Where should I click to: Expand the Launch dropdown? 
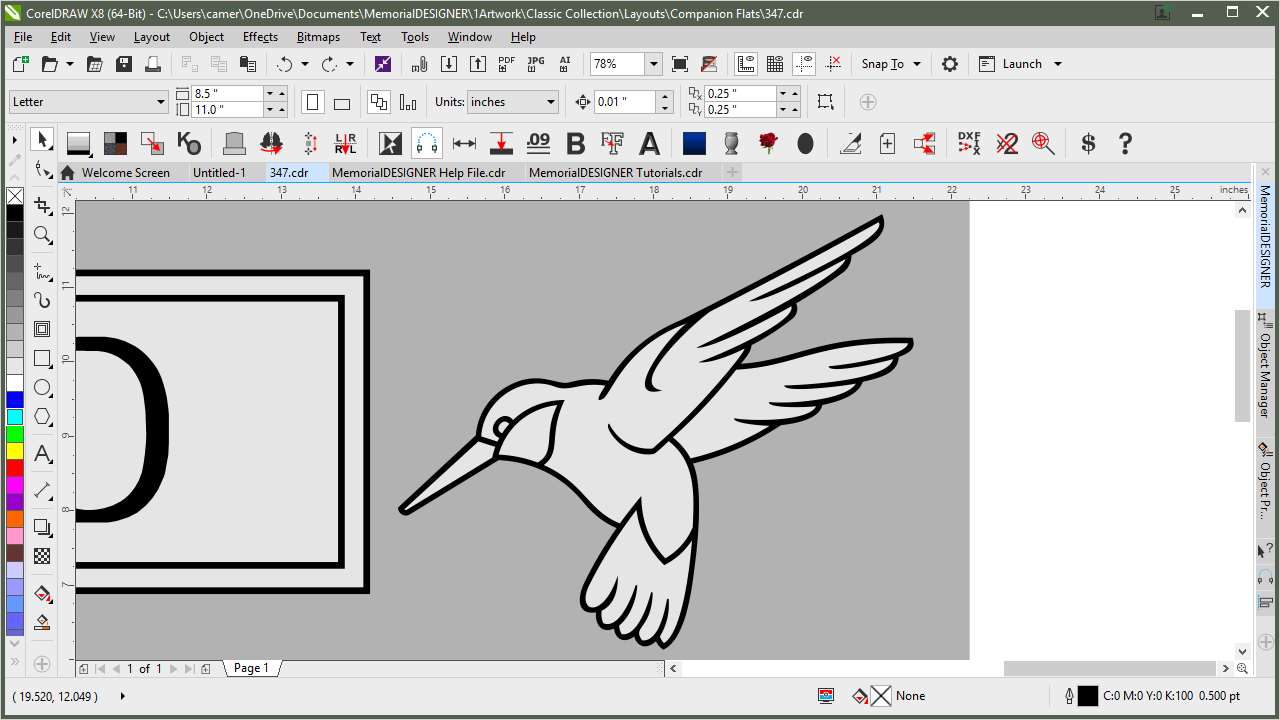[x=1058, y=64]
